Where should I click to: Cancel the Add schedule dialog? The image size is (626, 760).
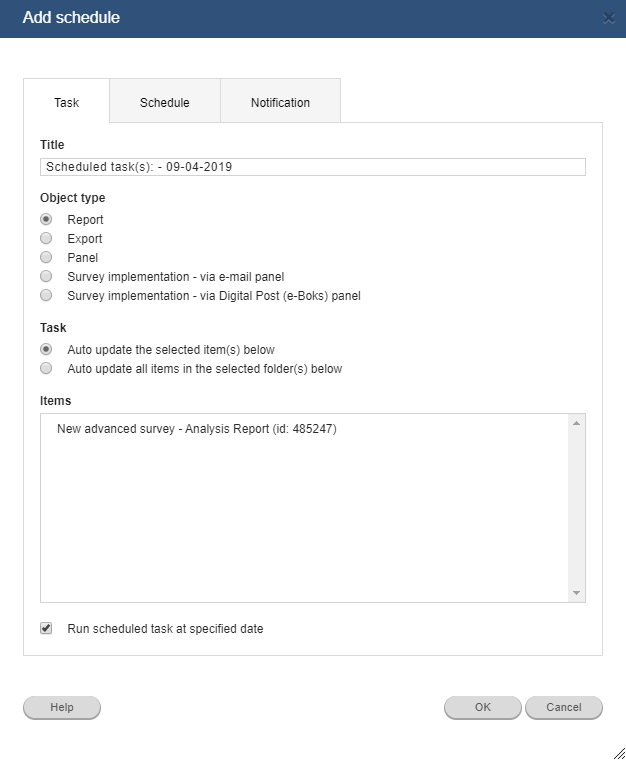coord(564,708)
